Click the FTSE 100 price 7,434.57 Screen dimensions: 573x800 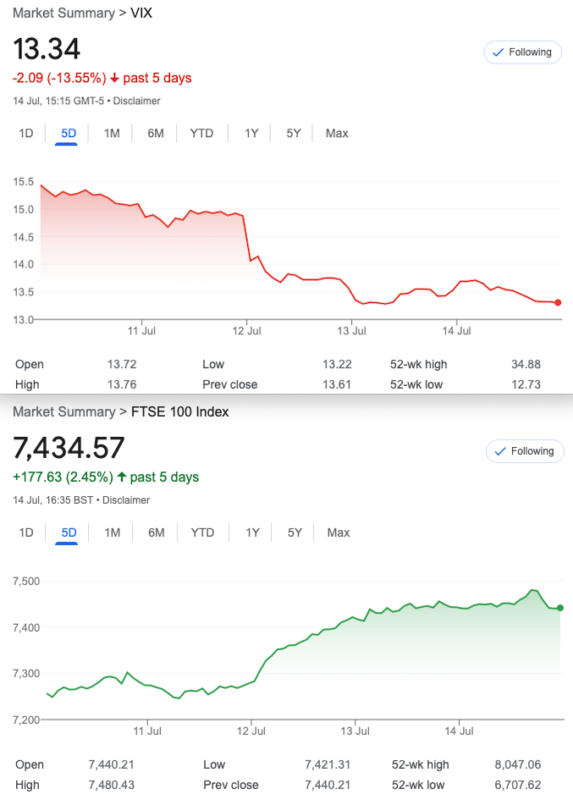click(68, 448)
